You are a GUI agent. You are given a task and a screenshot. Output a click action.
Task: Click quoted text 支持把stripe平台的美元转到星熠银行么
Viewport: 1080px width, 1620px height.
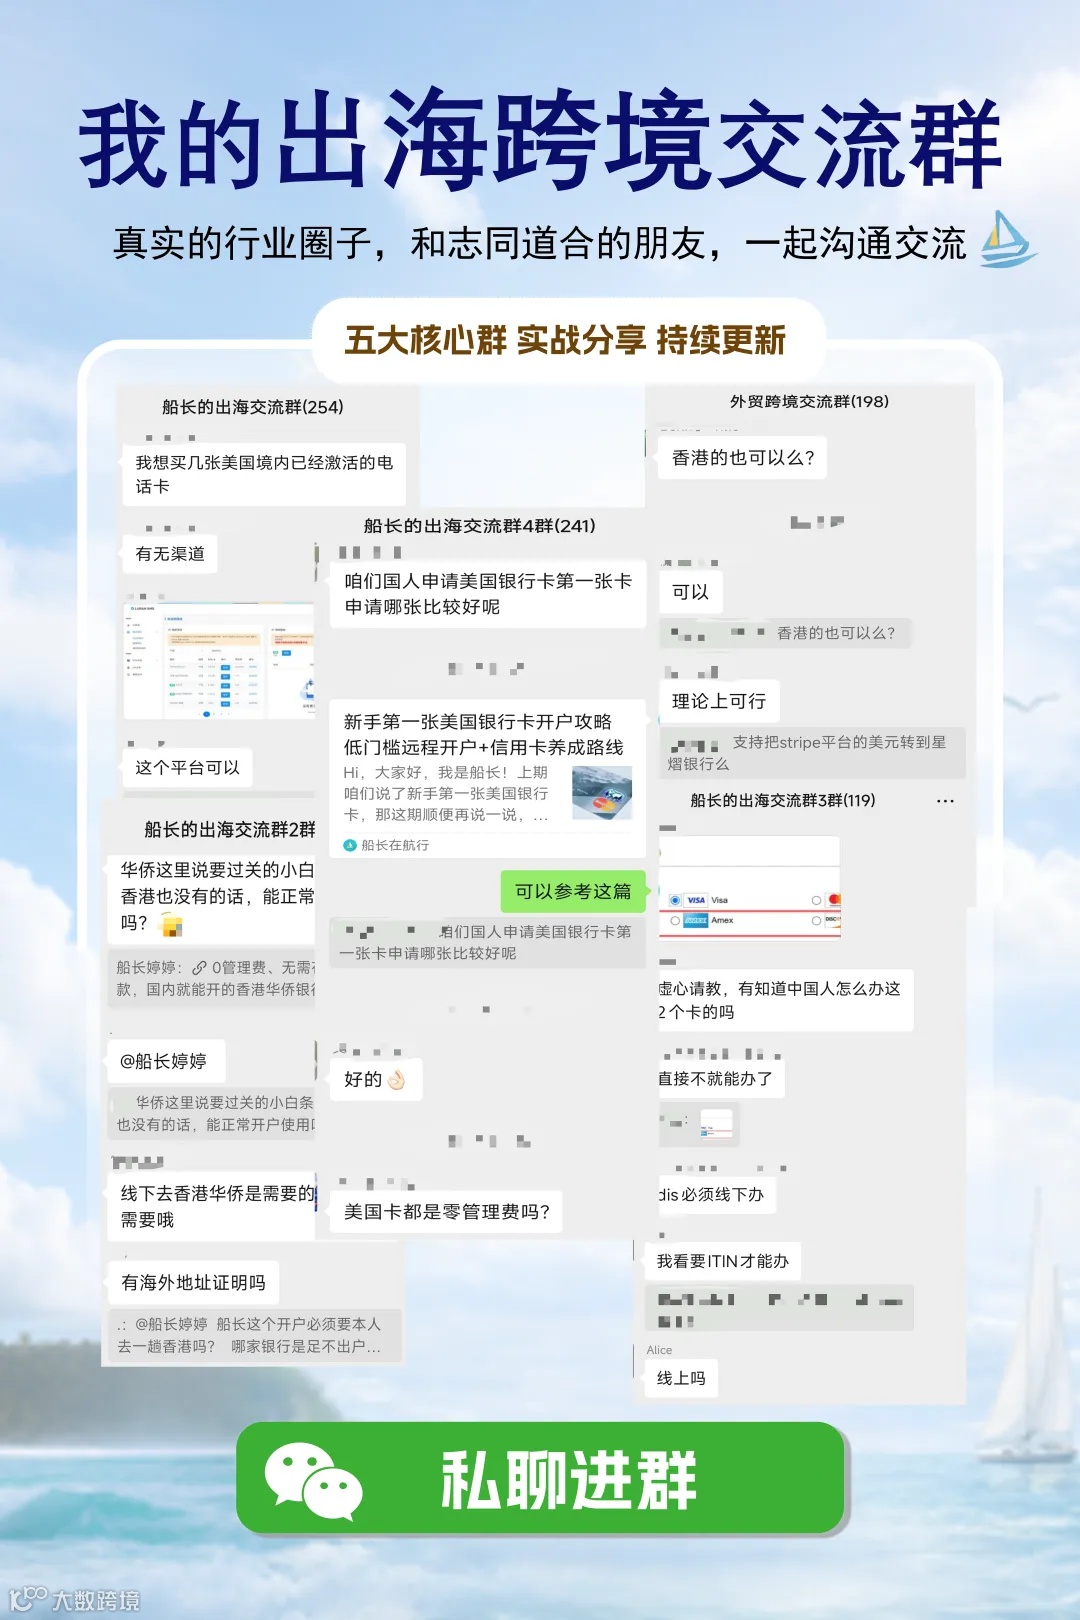pyautogui.click(x=812, y=753)
